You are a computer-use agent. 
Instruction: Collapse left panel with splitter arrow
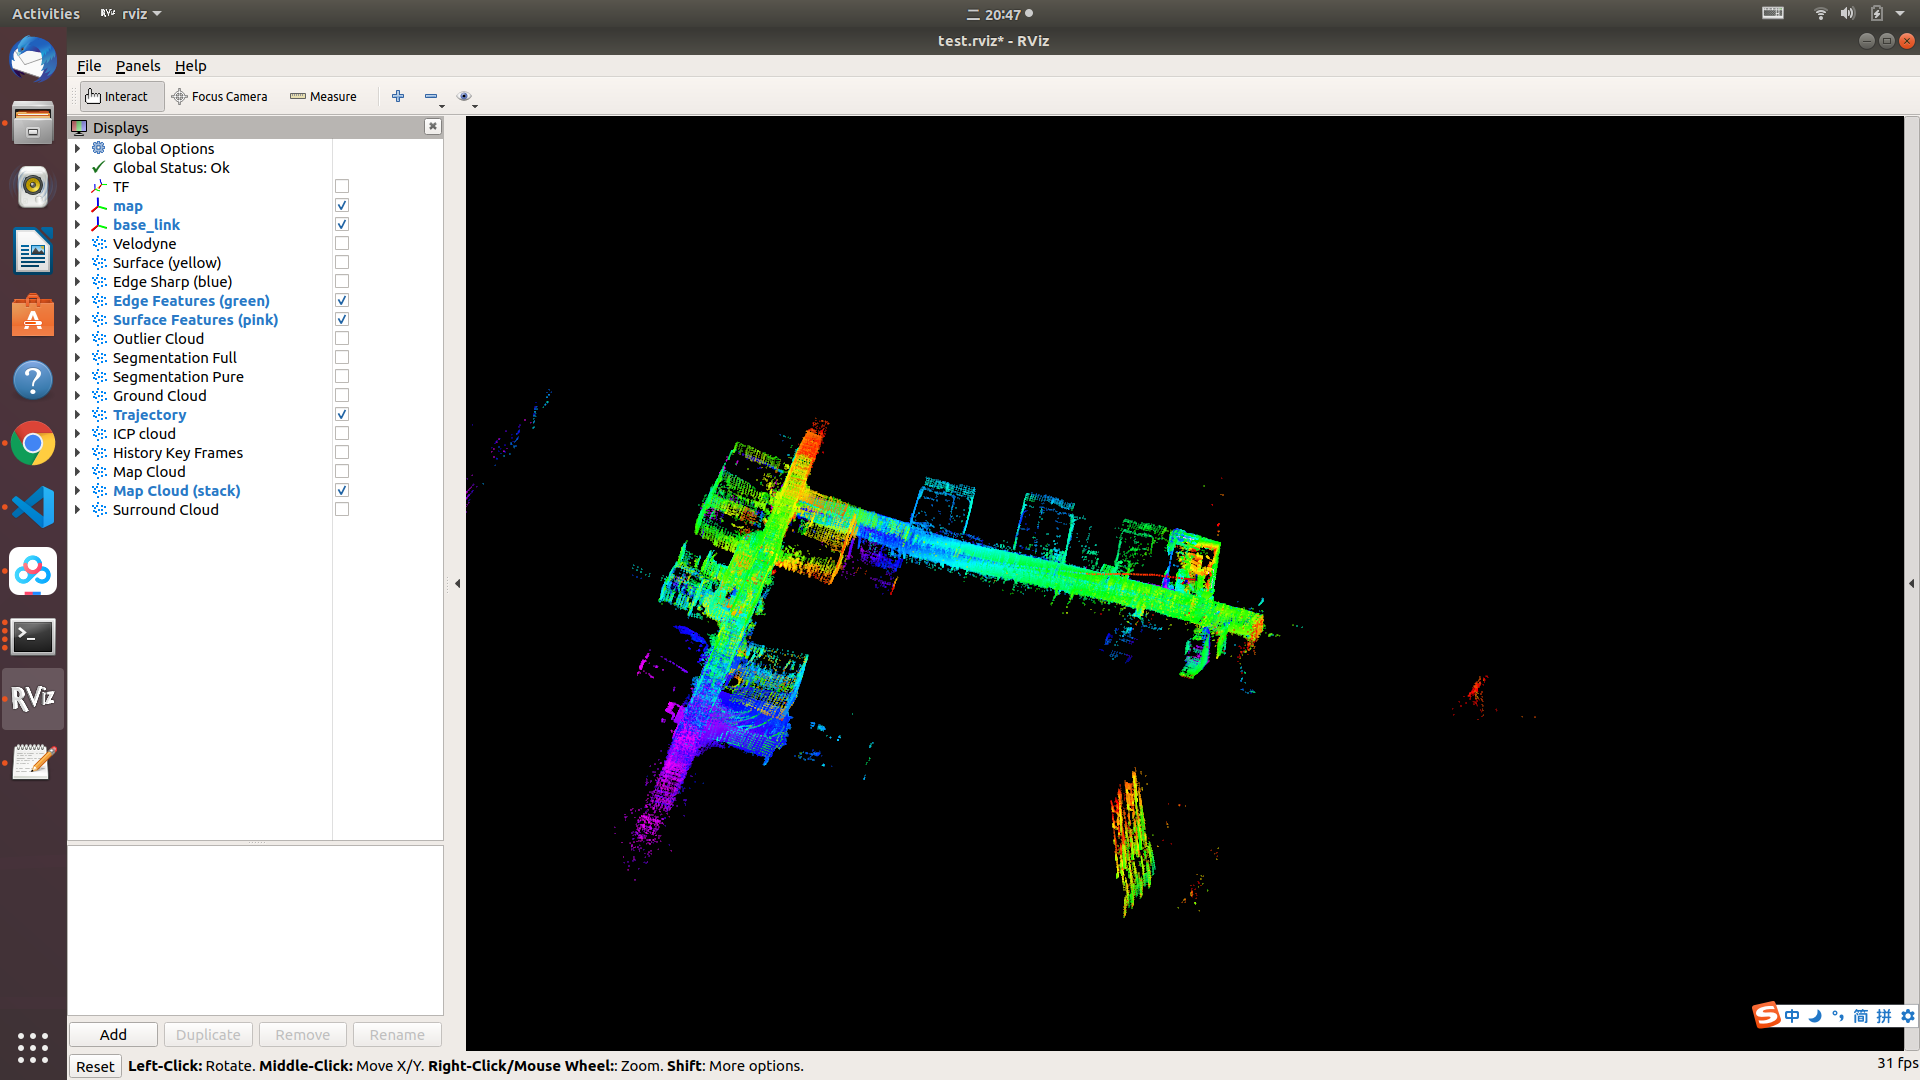pos(457,583)
